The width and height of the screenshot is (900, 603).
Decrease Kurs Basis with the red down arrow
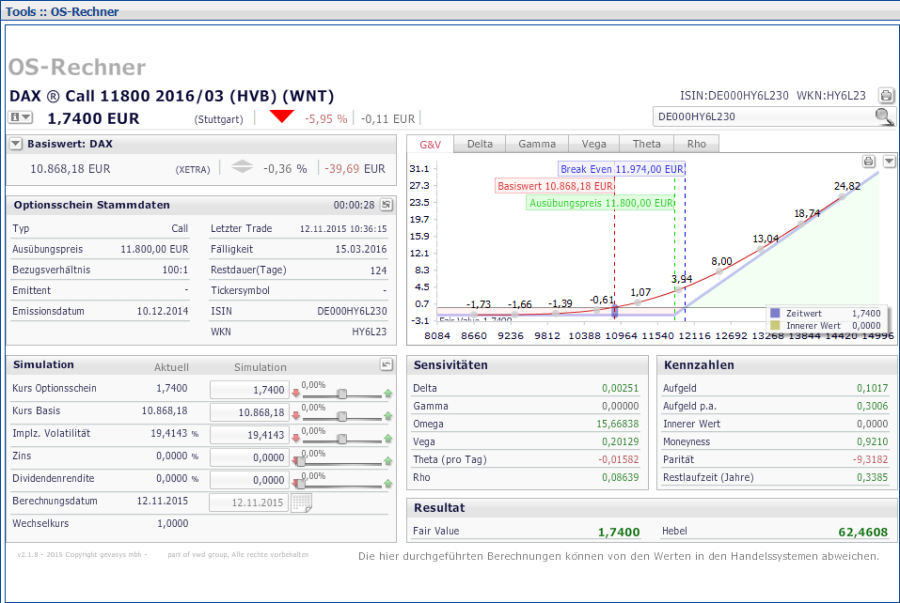[x=297, y=416]
